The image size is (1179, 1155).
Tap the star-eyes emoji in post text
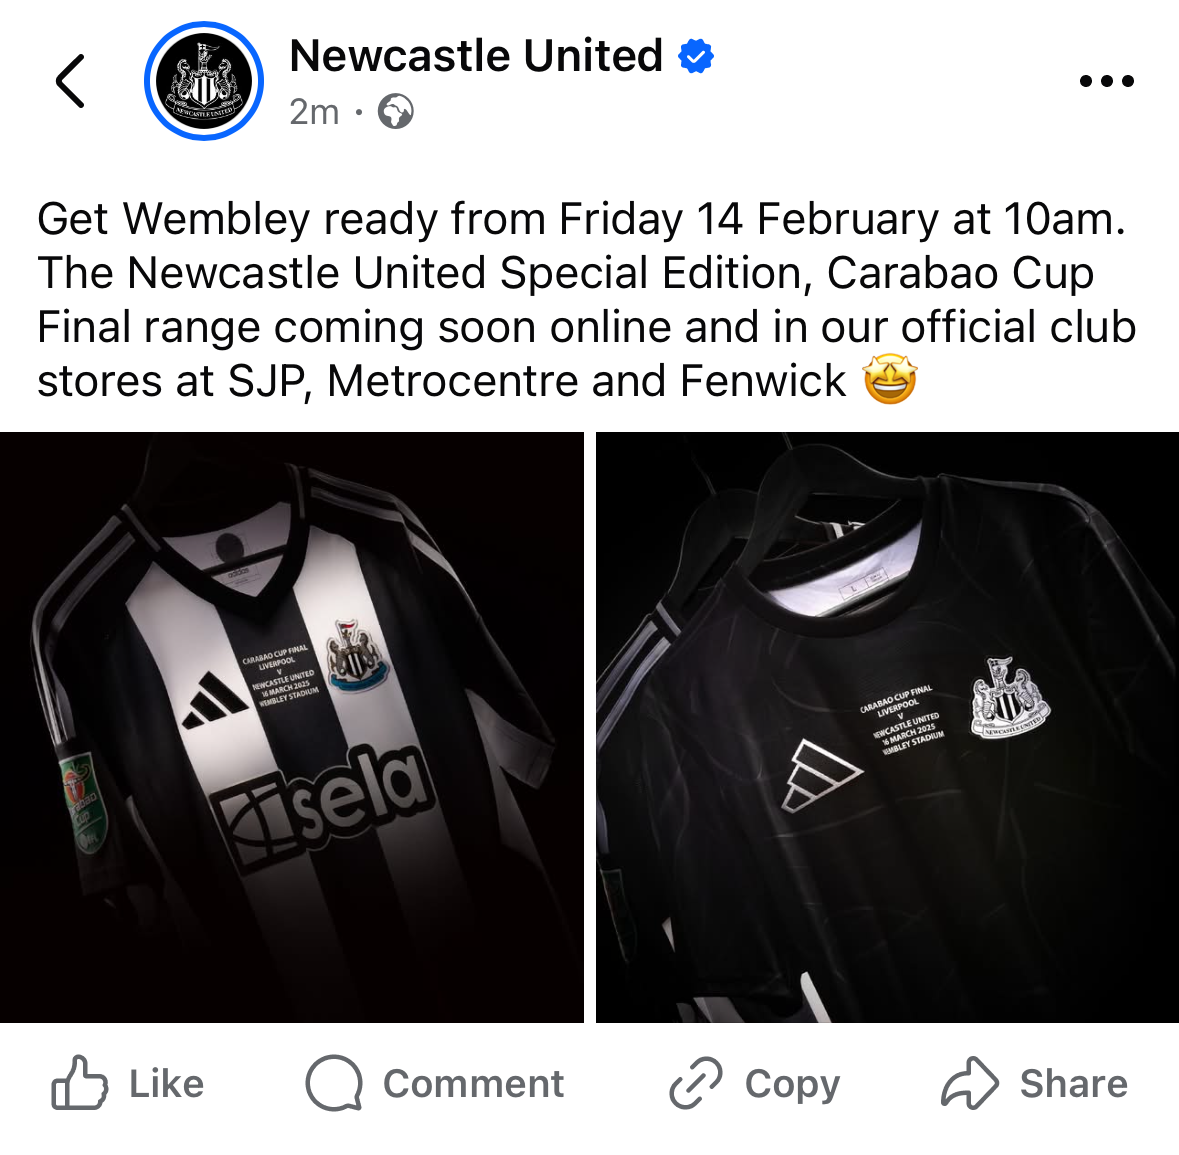(890, 380)
